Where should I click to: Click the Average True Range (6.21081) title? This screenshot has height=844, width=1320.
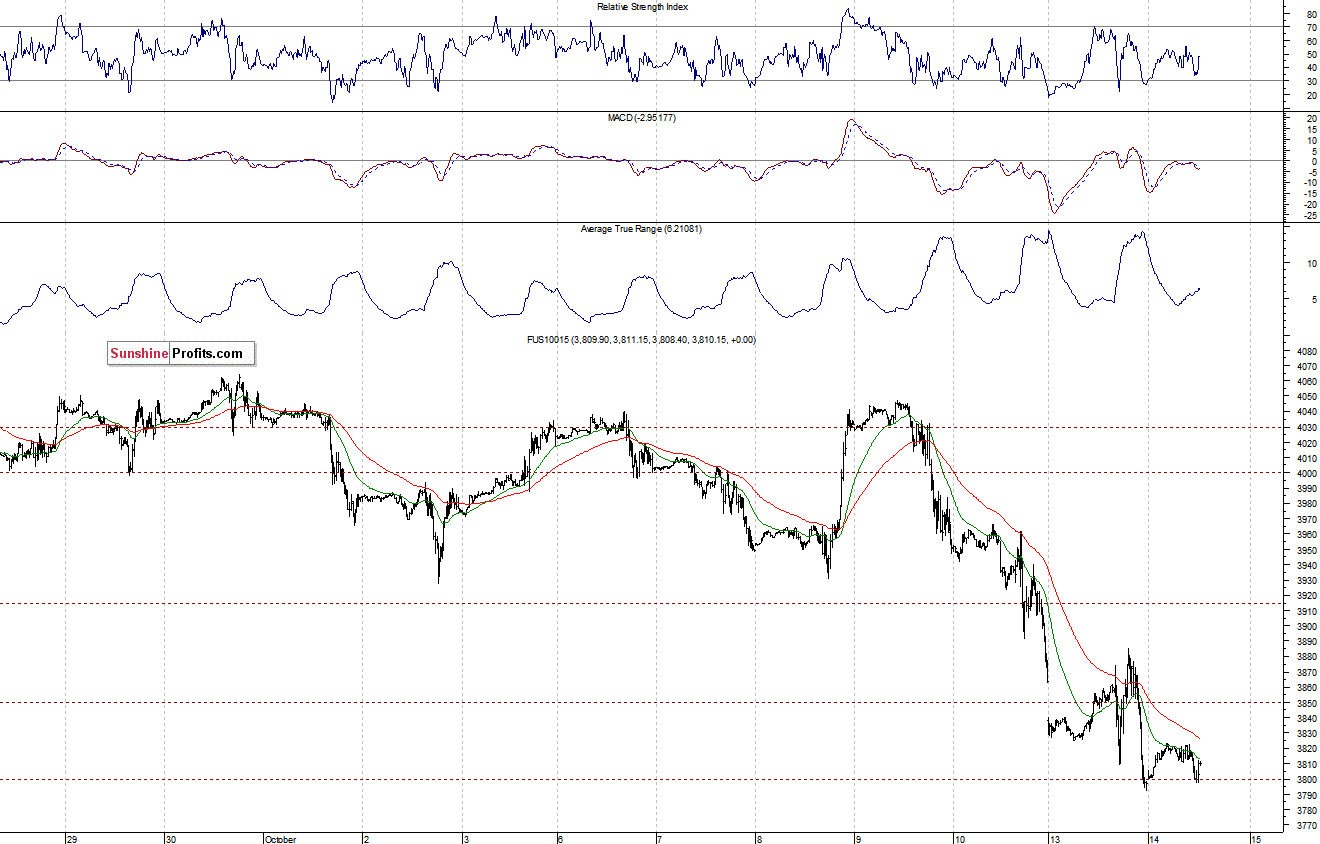click(642, 229)
